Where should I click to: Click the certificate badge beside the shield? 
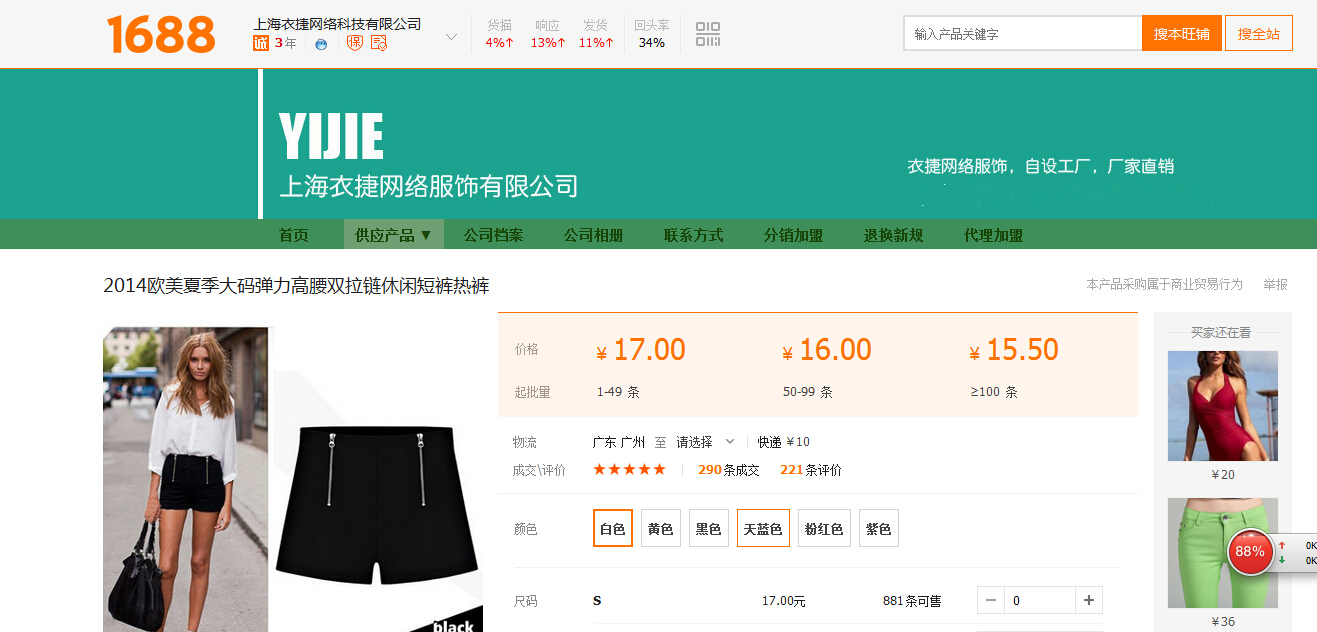(x=379, y=43)
